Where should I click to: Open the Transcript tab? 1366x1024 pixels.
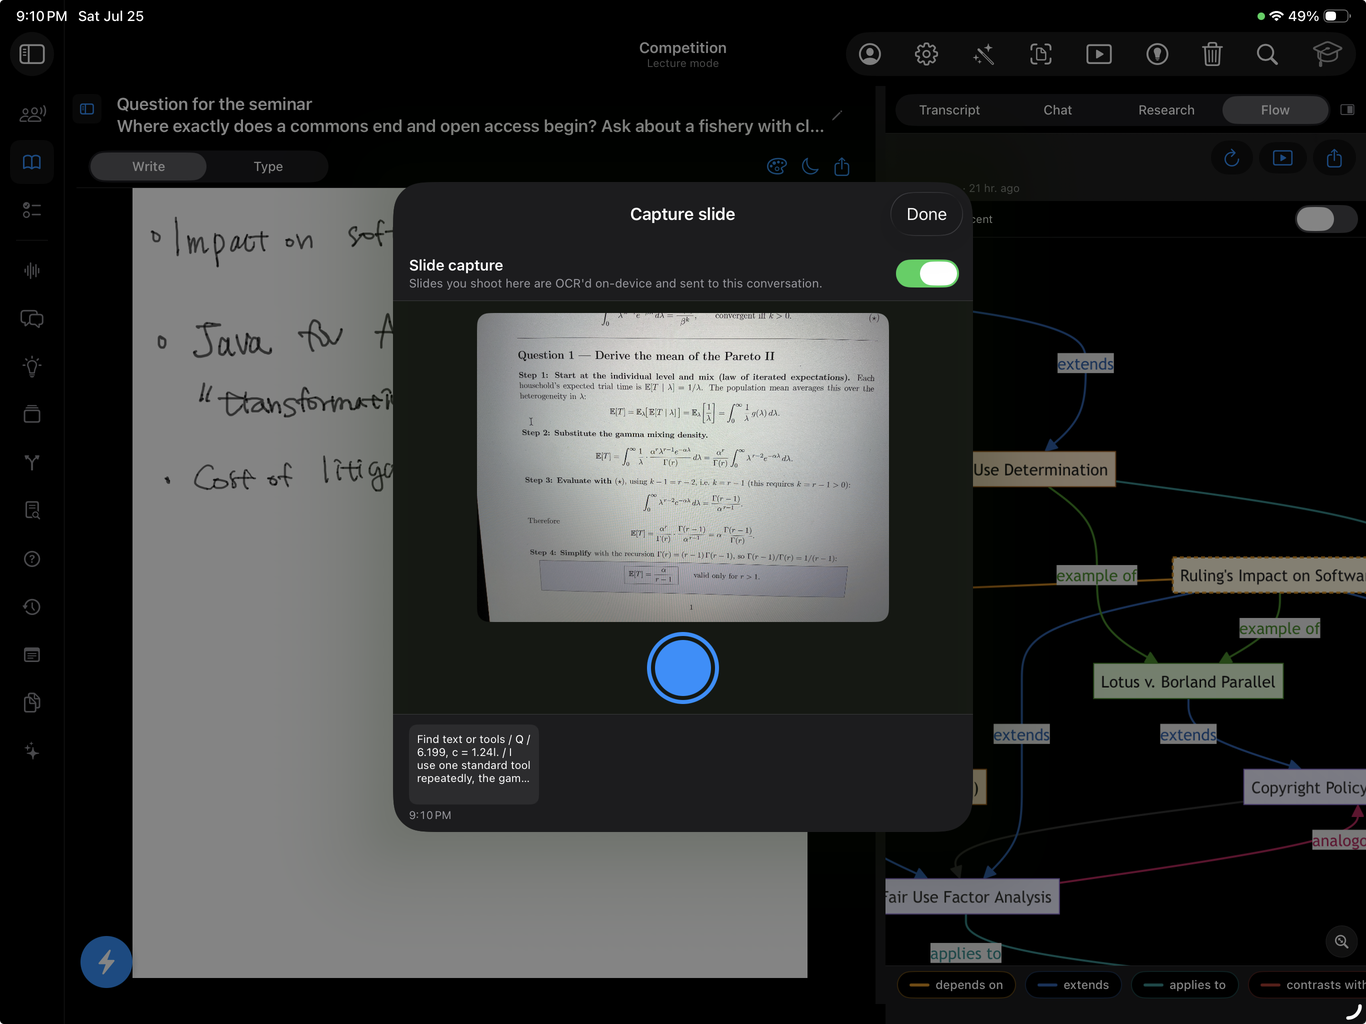point(949,110)
